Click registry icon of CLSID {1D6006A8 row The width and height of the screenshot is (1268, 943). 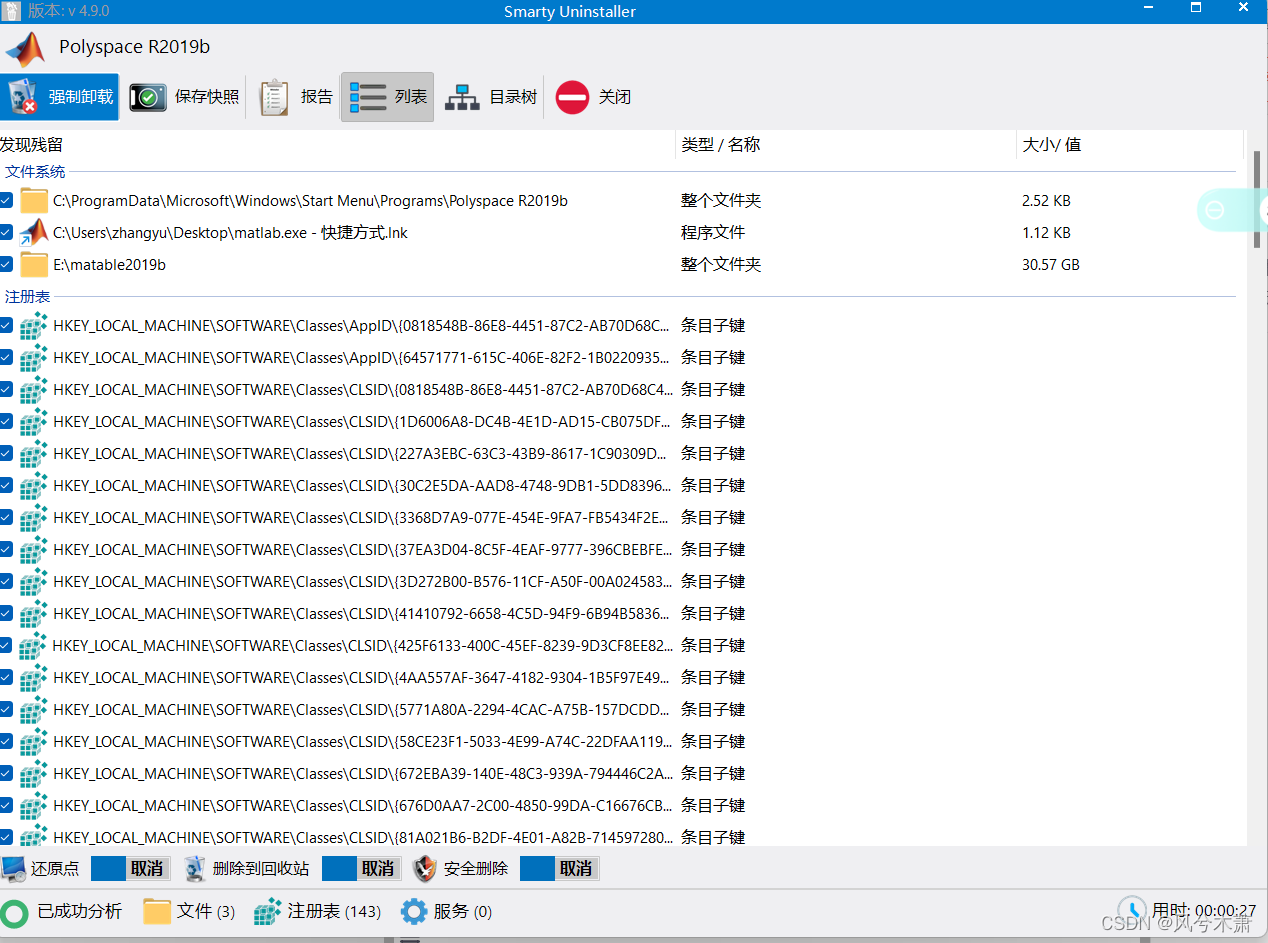coord(35,422)
